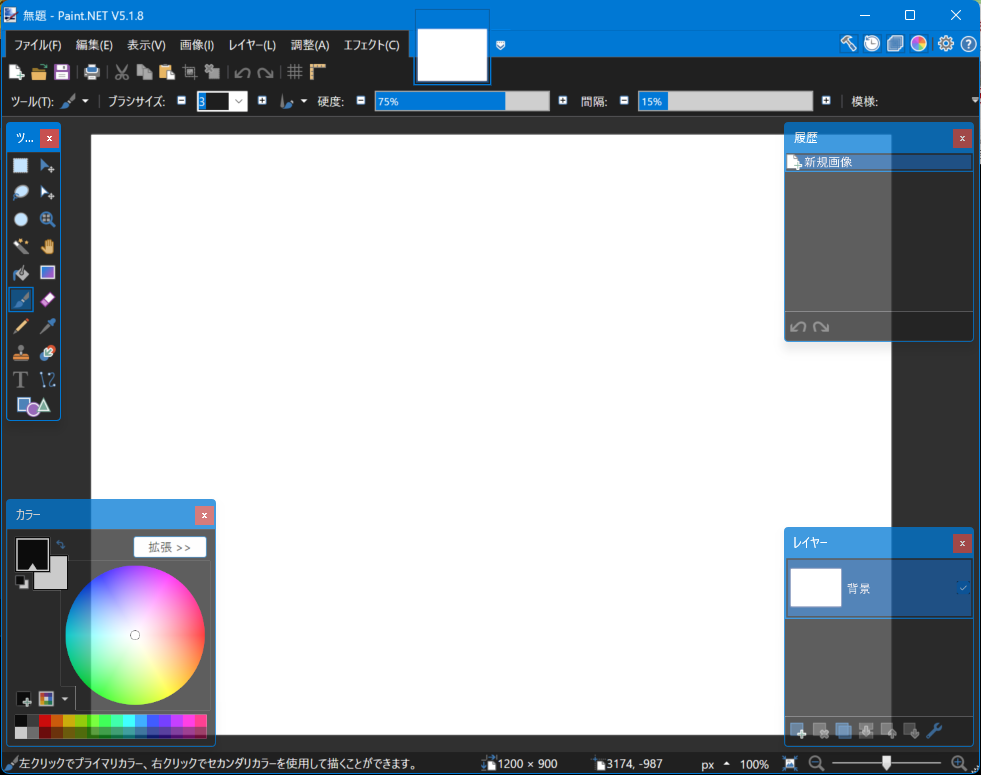Open the 調整(A) menu
981x775 pixels.
click(310, 45)
